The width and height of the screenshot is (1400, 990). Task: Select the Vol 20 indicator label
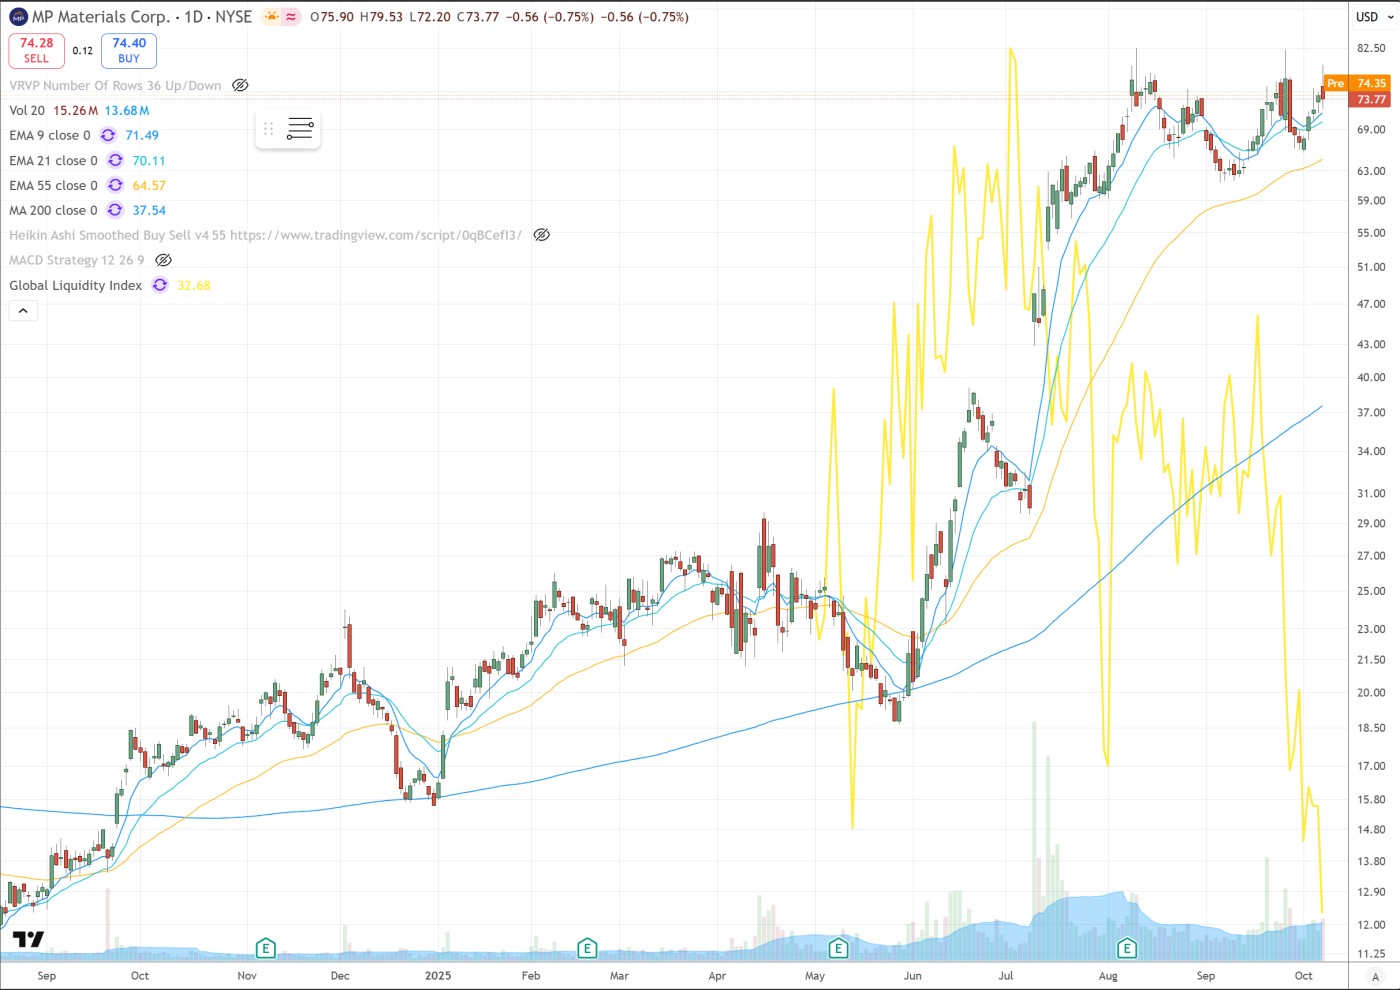(x=27, y=111)
